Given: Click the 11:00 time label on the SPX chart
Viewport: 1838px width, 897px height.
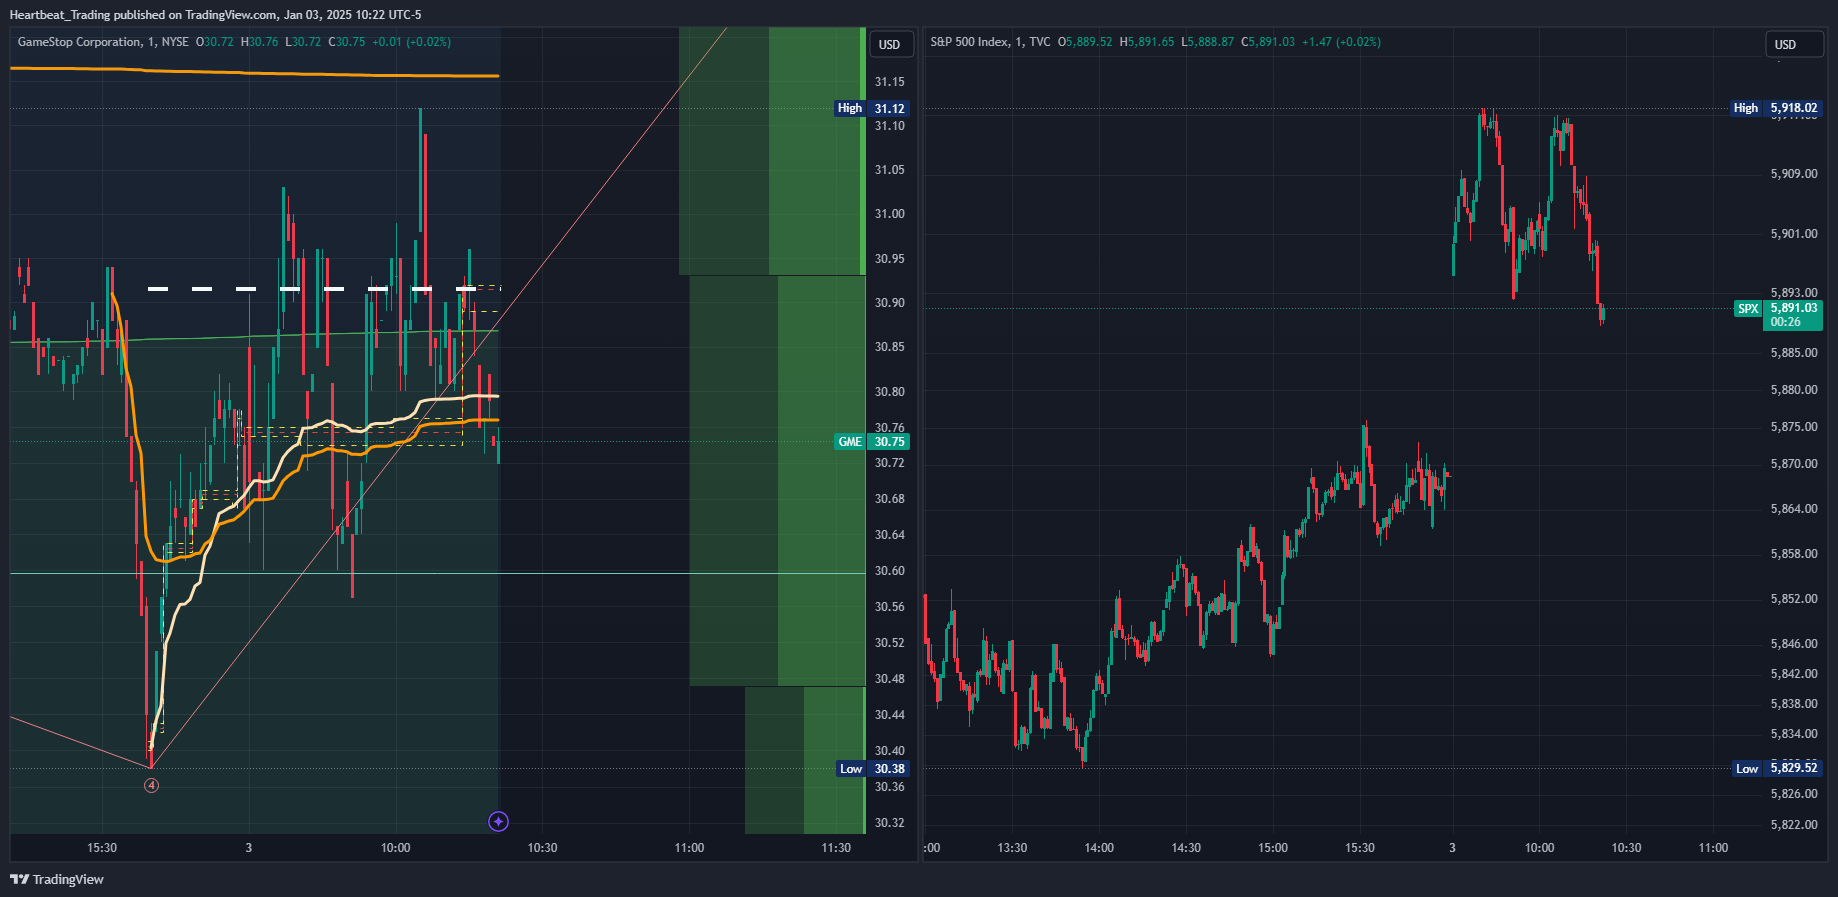Looking at the screenshot, I should (x=1713, y=848).
